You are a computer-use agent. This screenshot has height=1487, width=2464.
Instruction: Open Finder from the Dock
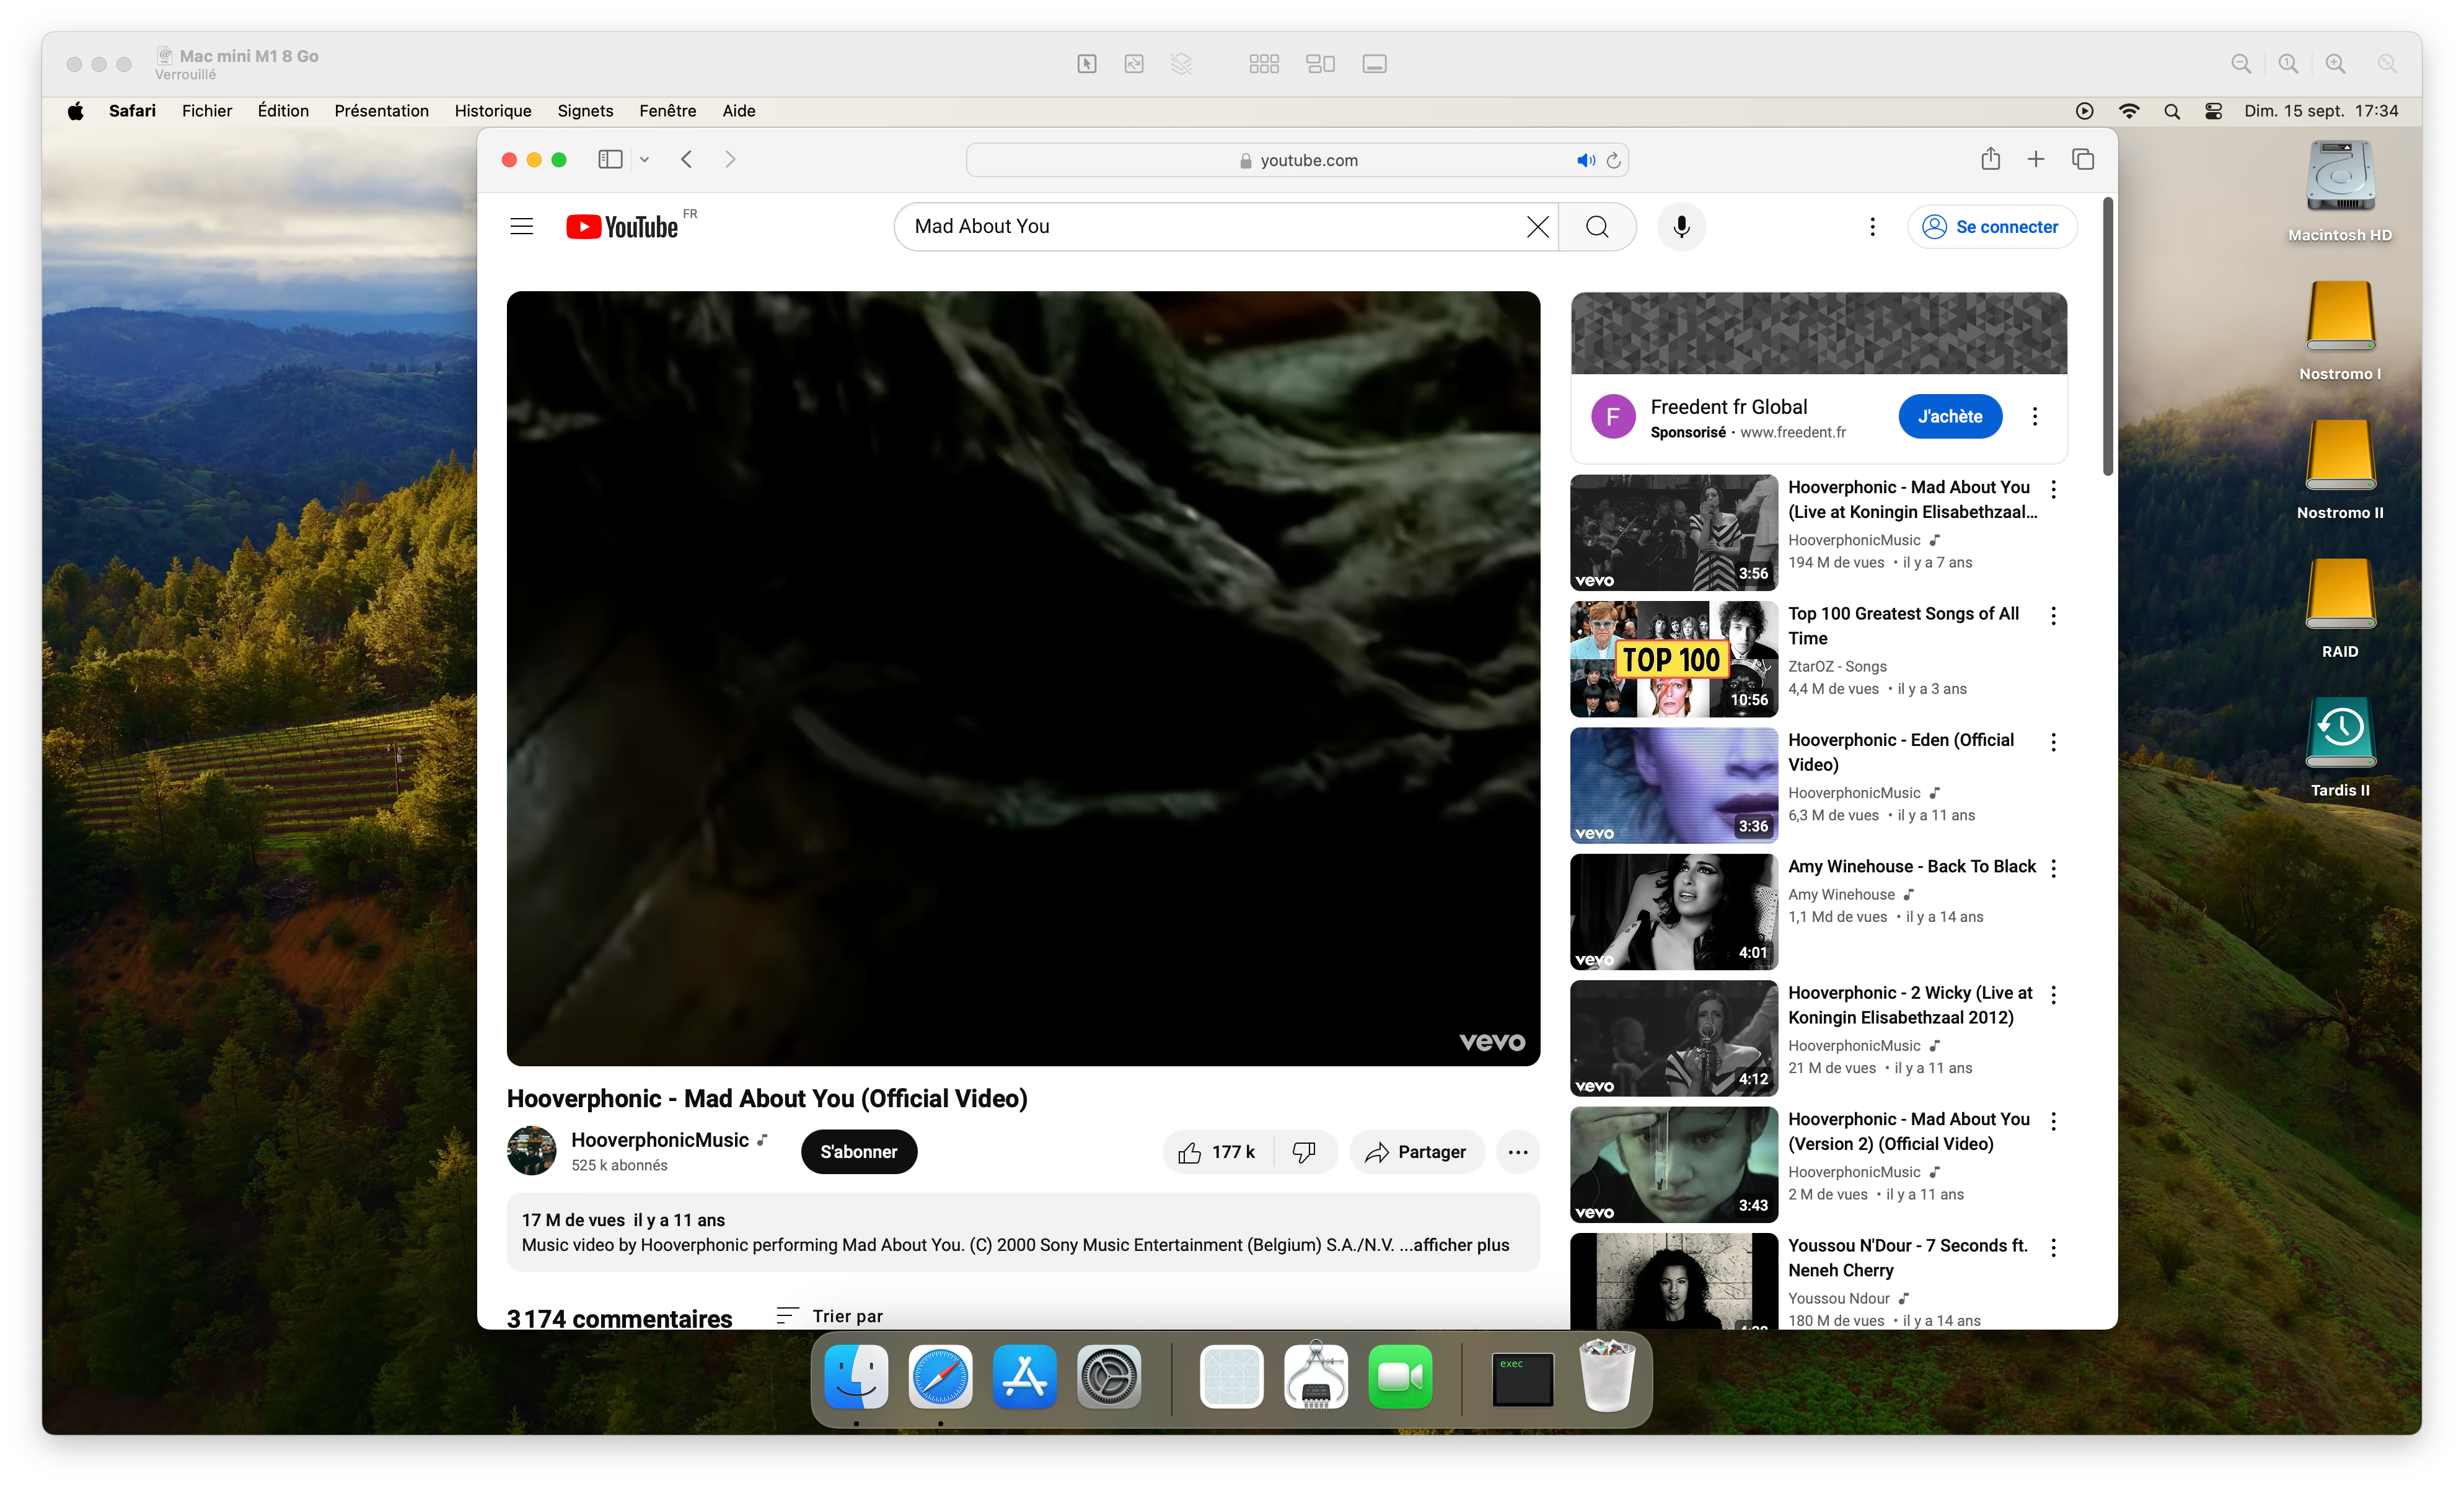(856, 1377)
